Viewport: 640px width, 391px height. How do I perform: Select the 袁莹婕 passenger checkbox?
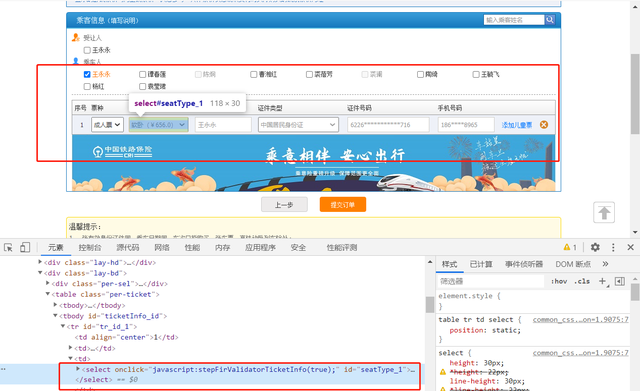click(142, 87)
